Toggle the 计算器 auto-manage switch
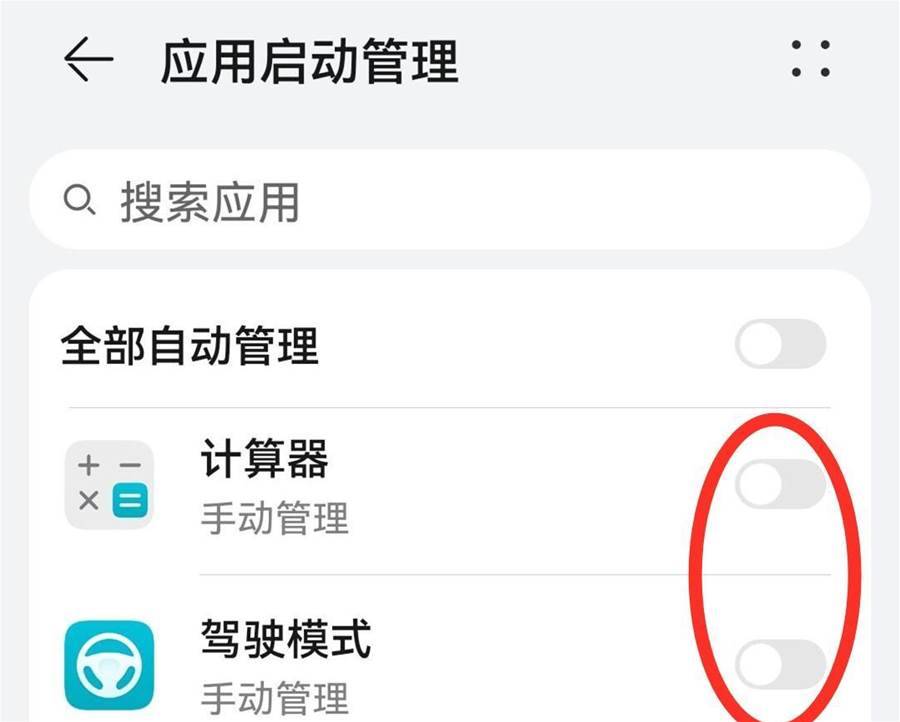Screen dimensions: 900x722 [x=781, y=484]
